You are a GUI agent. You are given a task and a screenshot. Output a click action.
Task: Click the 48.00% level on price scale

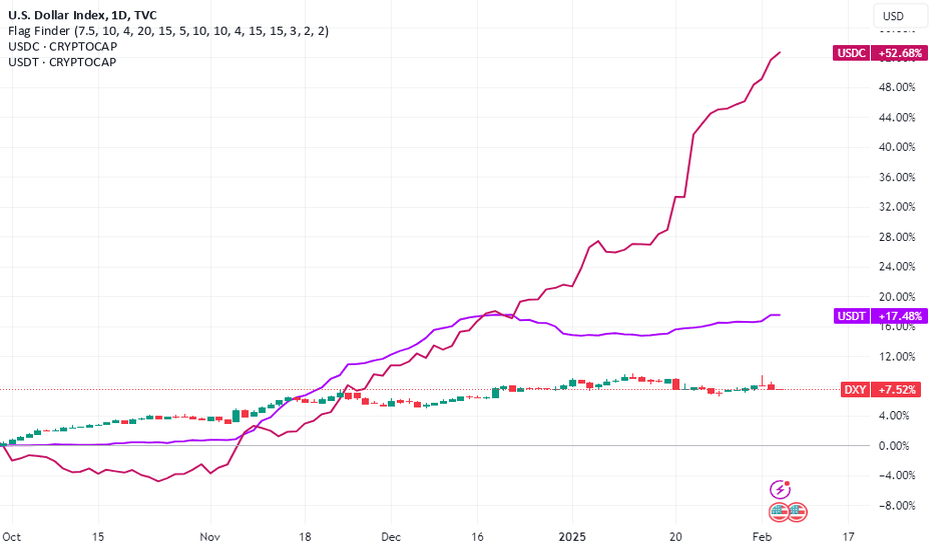(x=897, y=87)
